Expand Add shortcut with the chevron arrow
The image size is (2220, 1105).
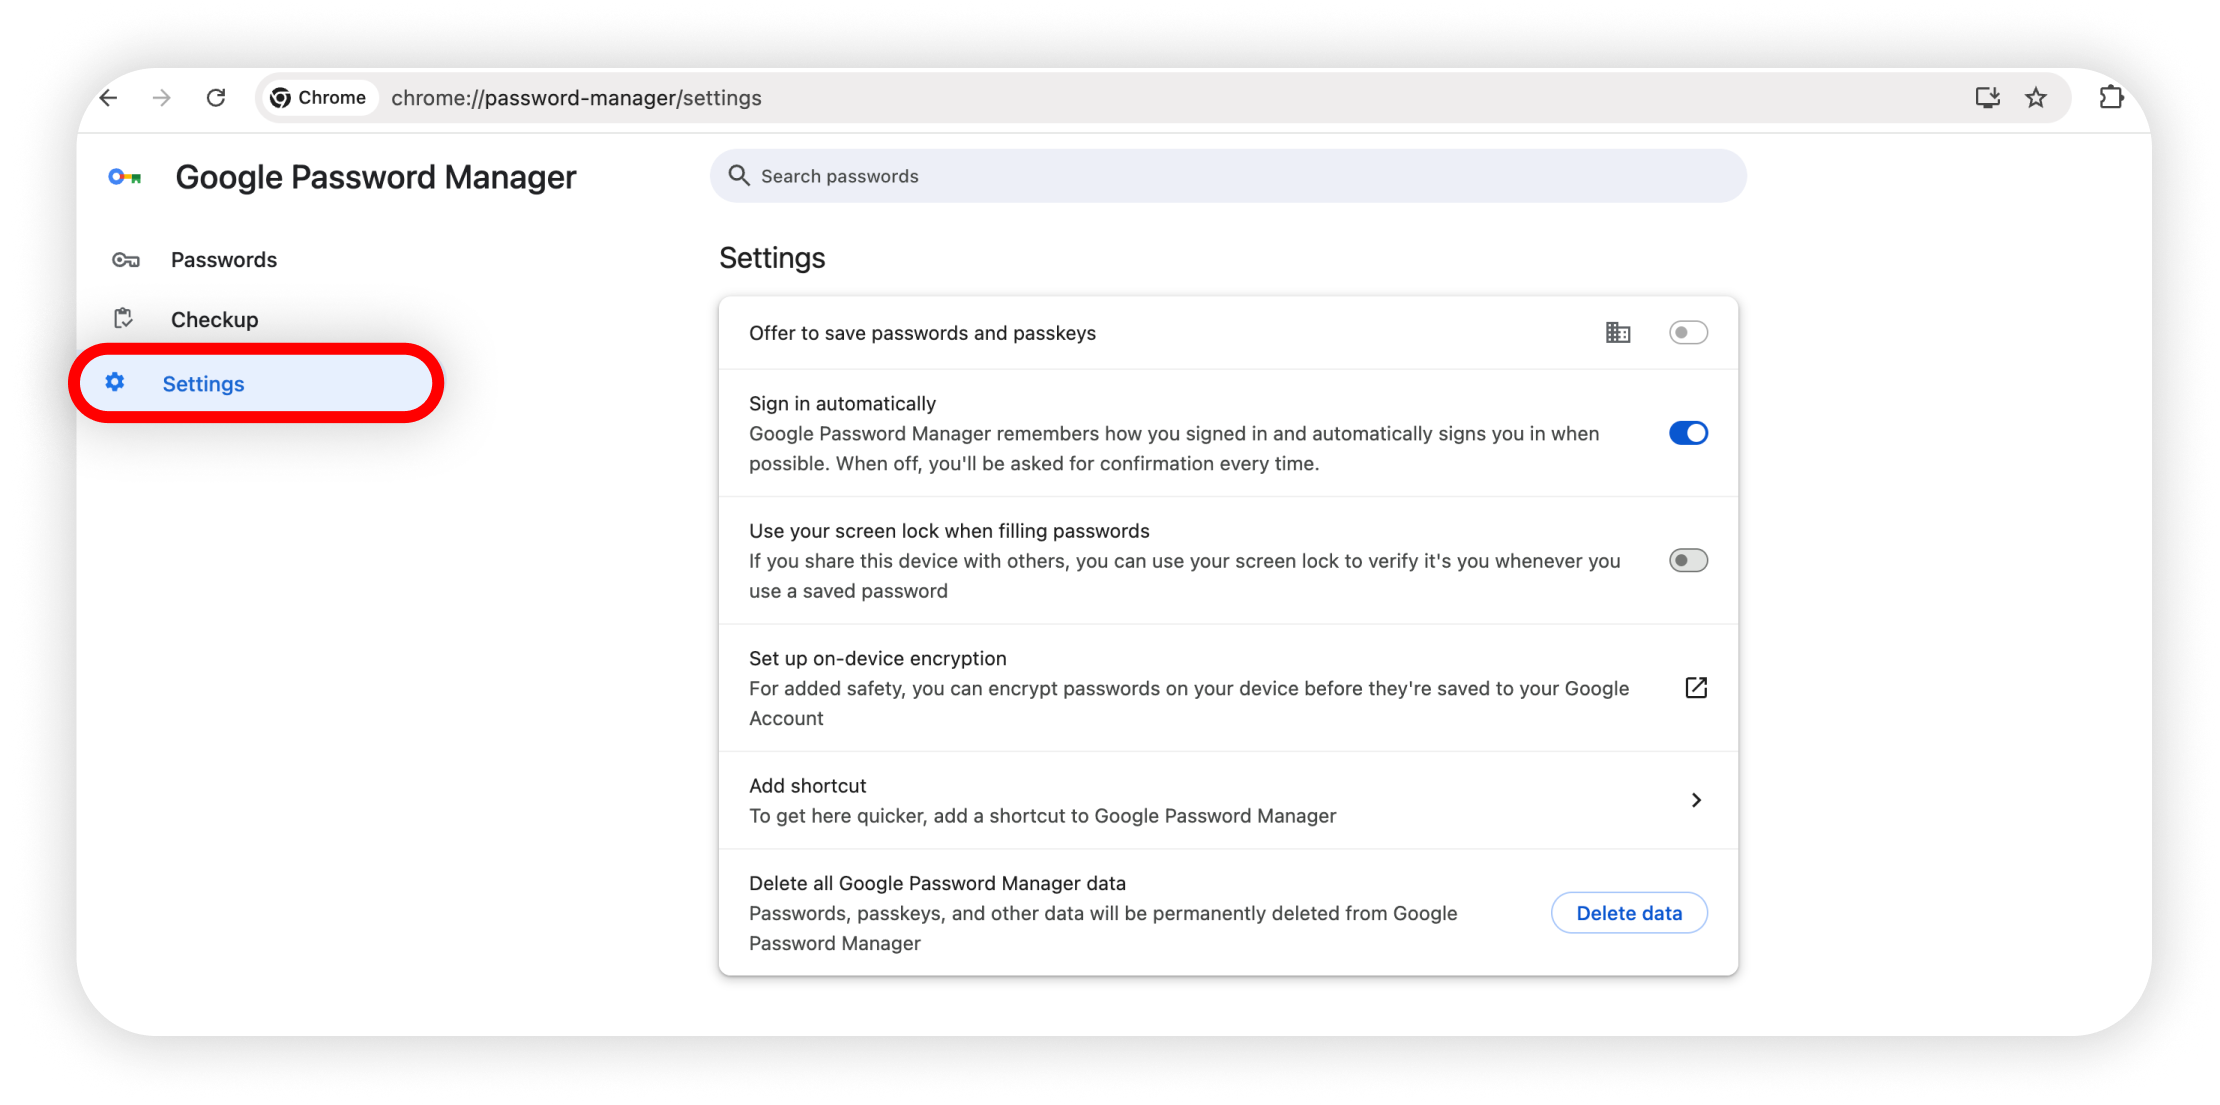pyautogui.click(x=1696, y=800)
